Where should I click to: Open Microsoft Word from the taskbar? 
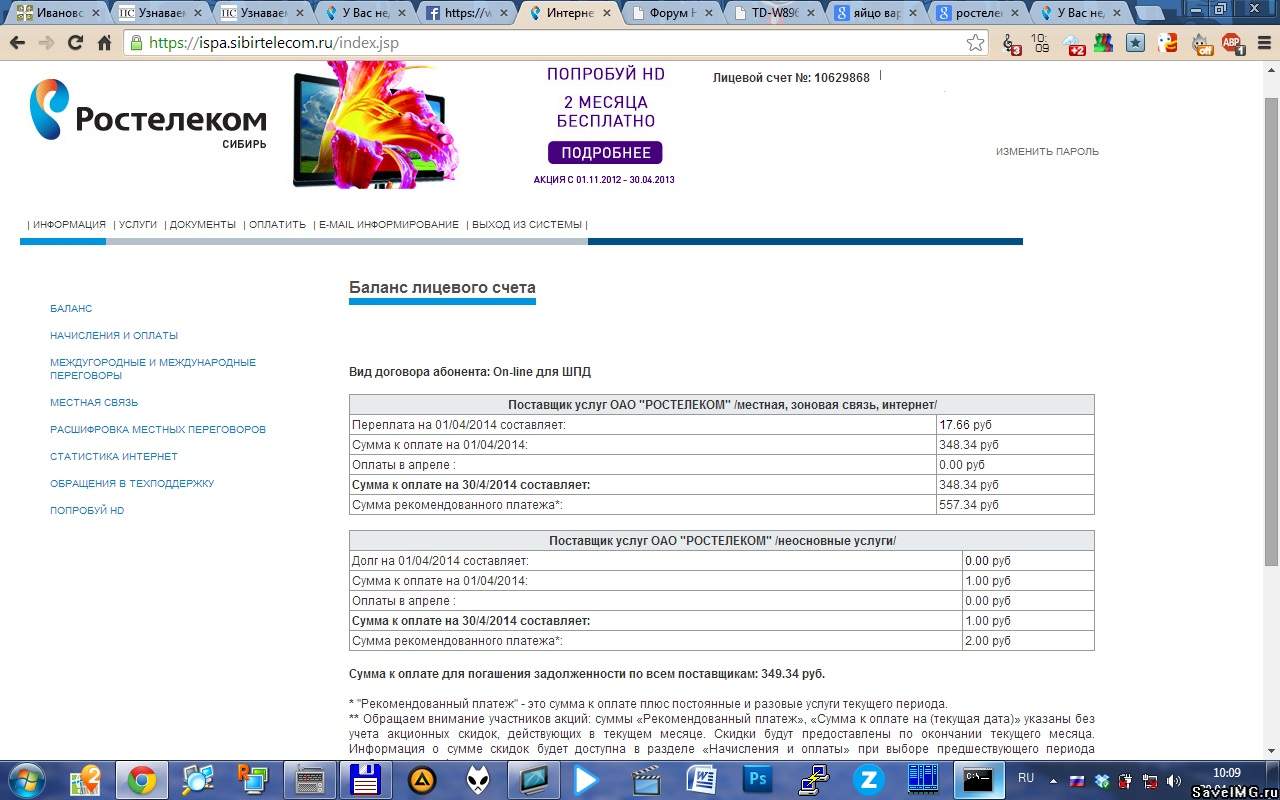pos(701,779)
